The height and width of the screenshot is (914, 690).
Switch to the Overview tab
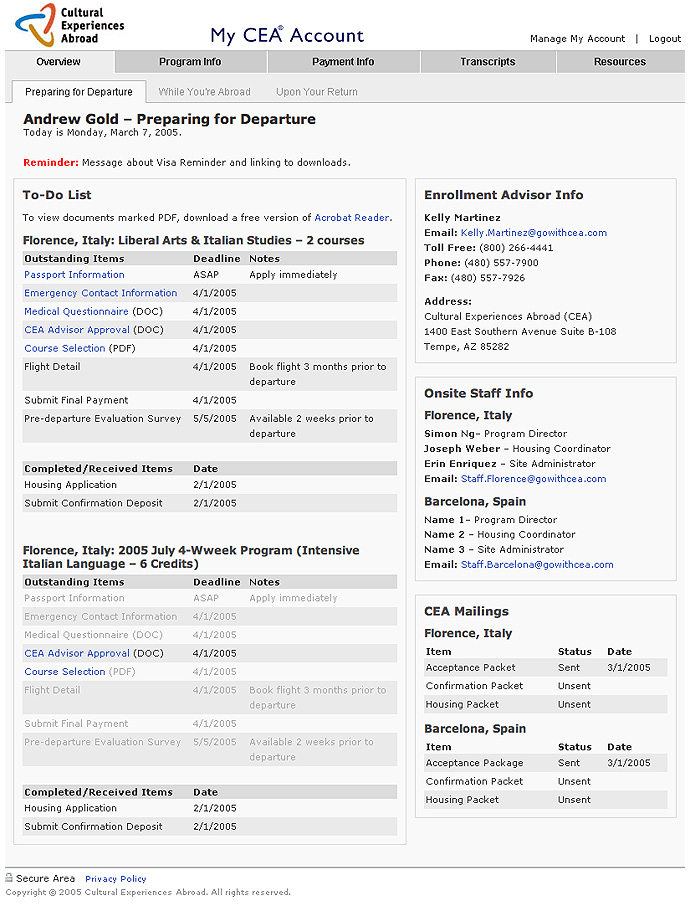click(58, 62)
